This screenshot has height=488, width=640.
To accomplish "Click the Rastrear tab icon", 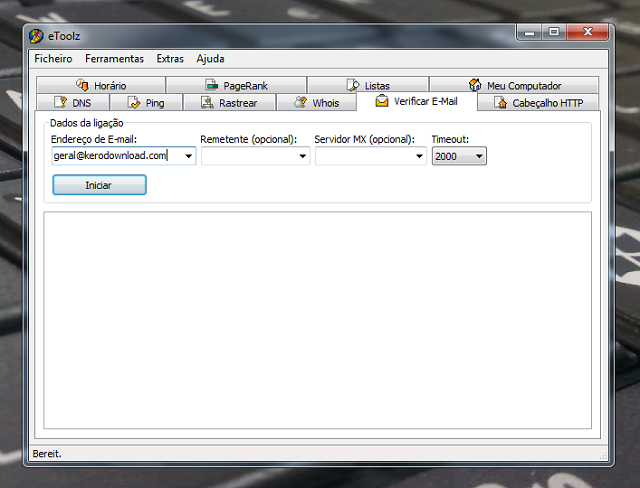I will coord(207,102).
